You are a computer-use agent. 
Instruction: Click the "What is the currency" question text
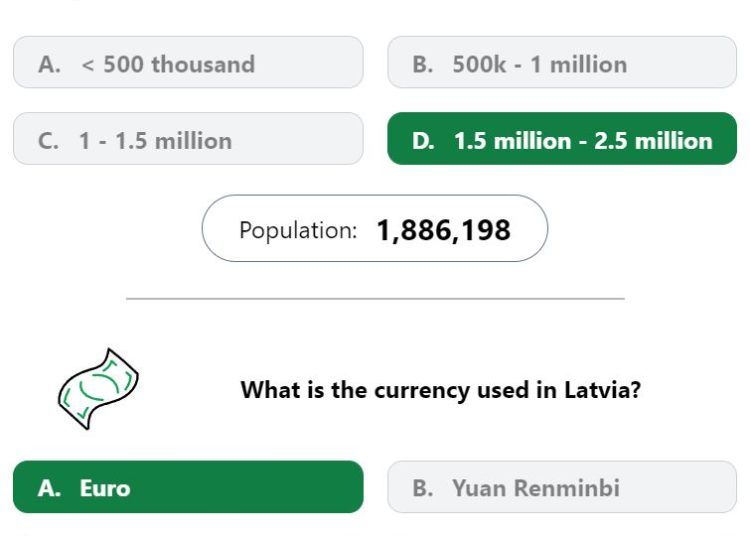click(441, 390)
